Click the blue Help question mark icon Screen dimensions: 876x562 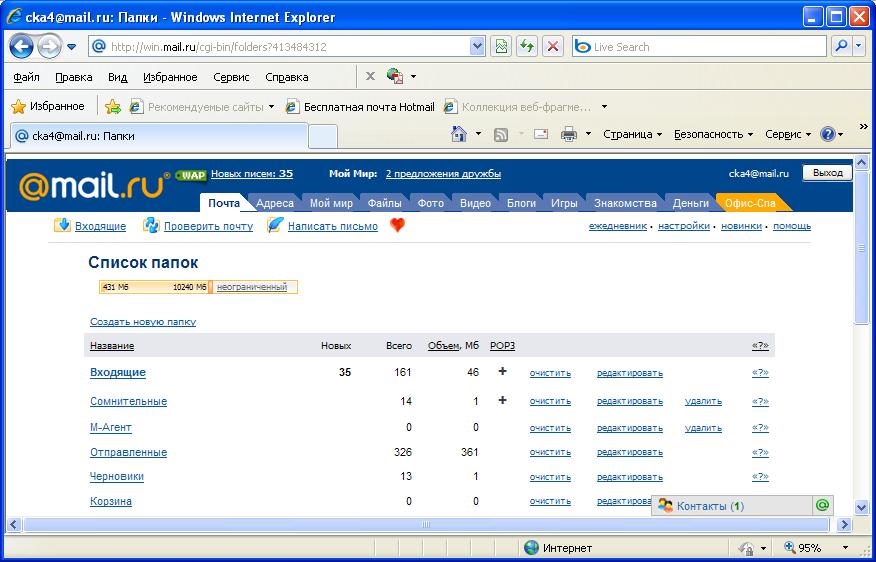[828, 134]
